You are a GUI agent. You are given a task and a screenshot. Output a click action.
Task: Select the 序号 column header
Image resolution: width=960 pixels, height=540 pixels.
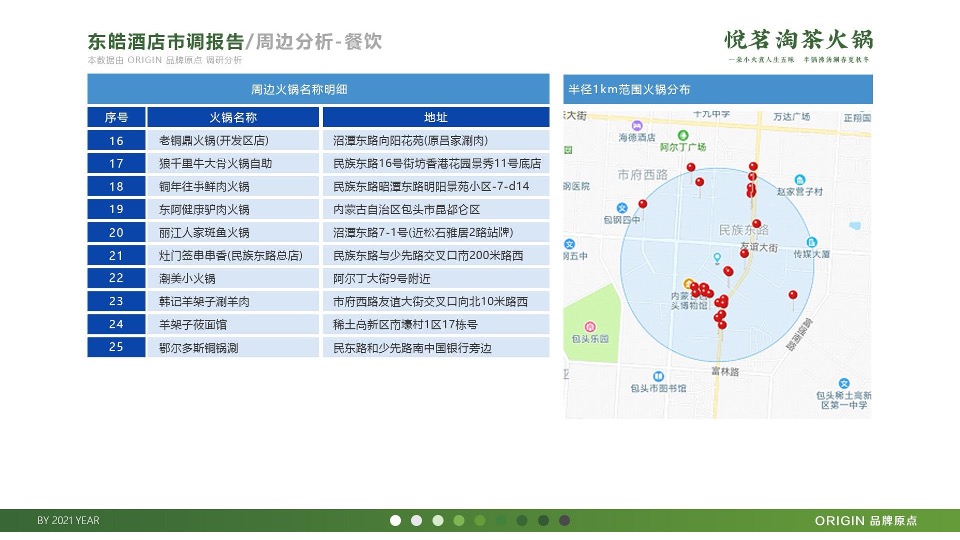116,117
